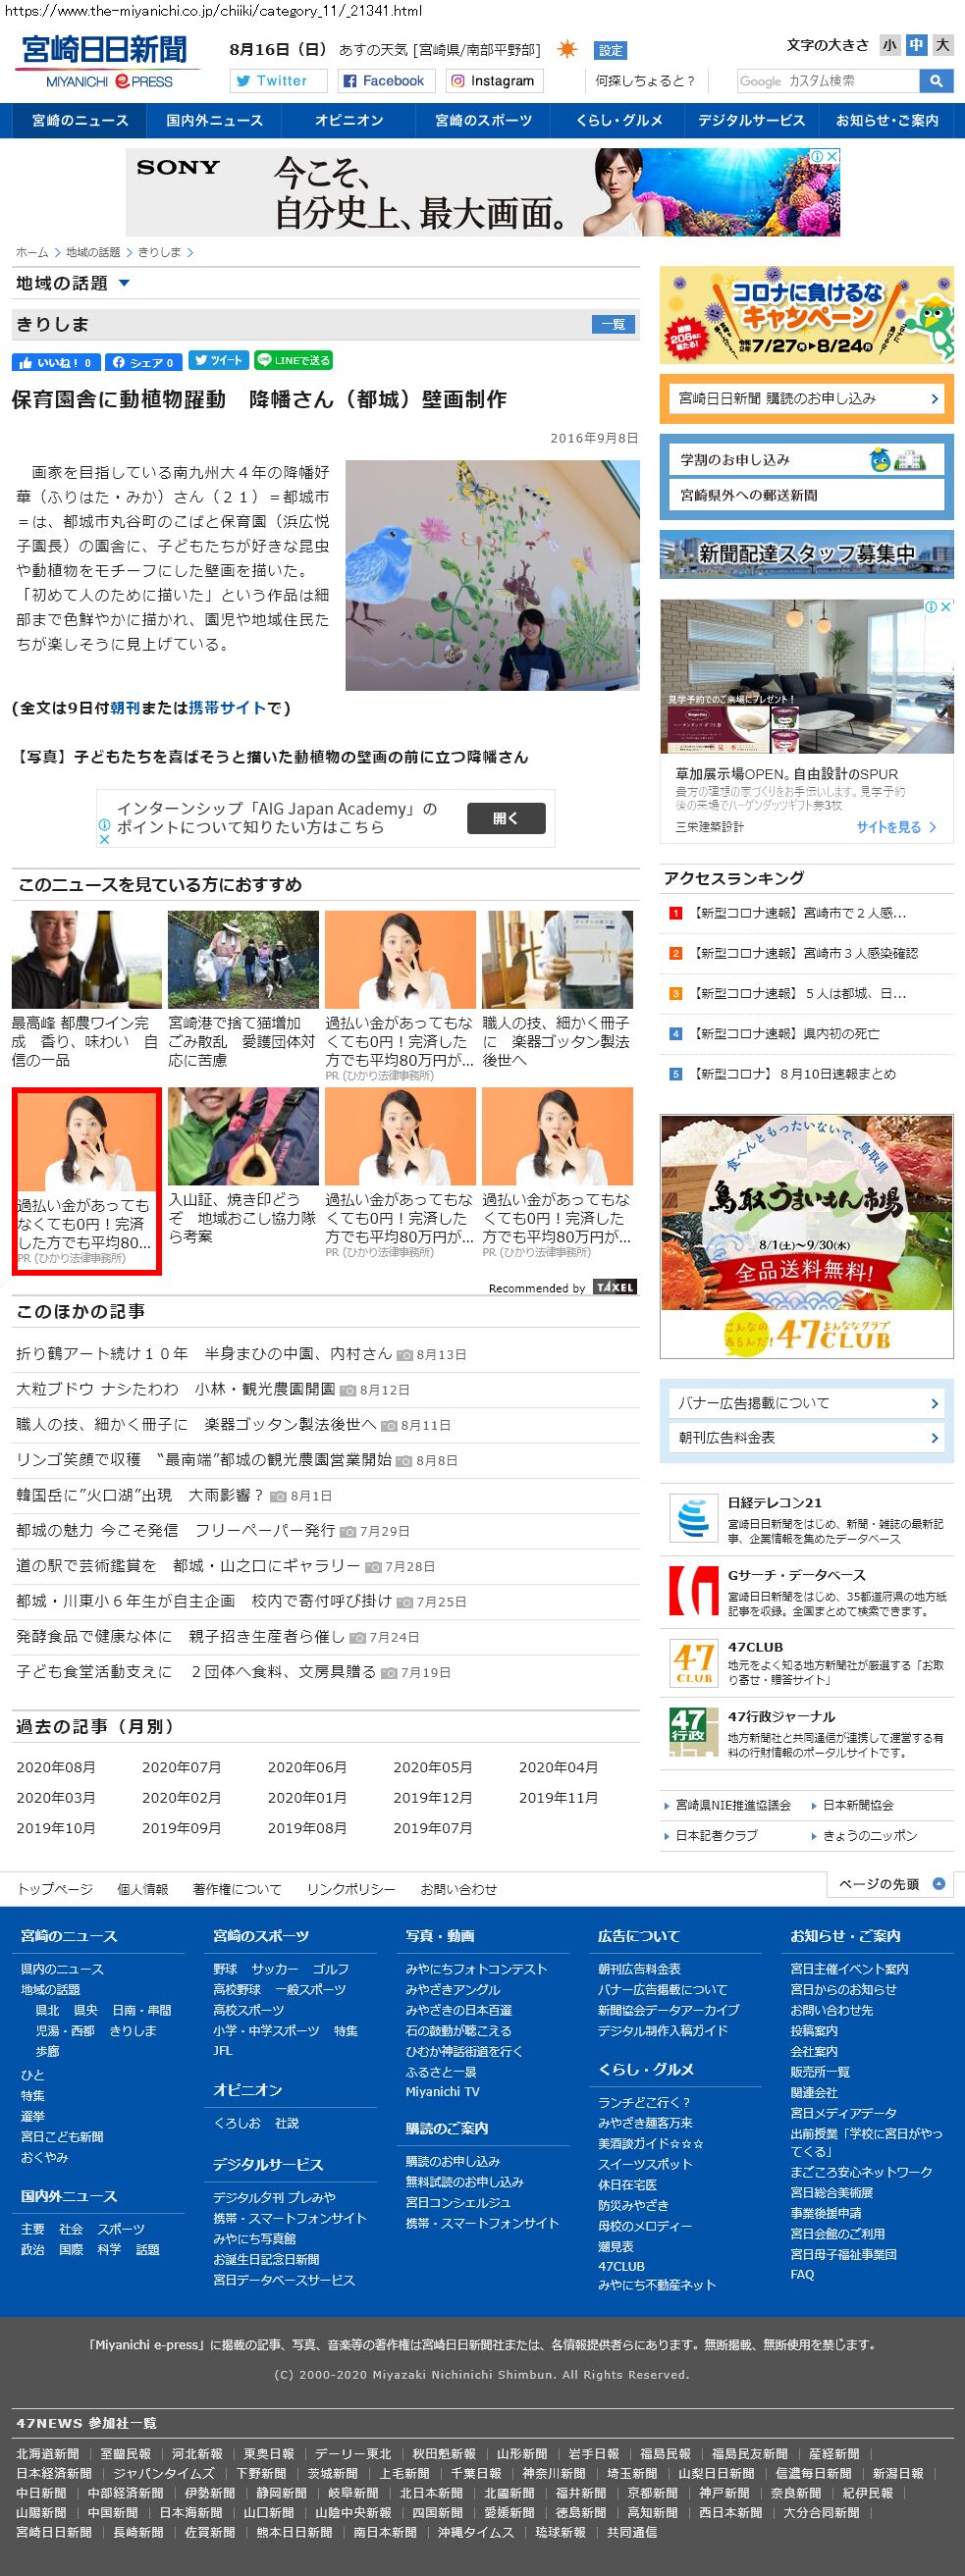The image size is (965, 2576).
Task: Set font size to 小
Action: pyautogui.click(x=889, y=45)
